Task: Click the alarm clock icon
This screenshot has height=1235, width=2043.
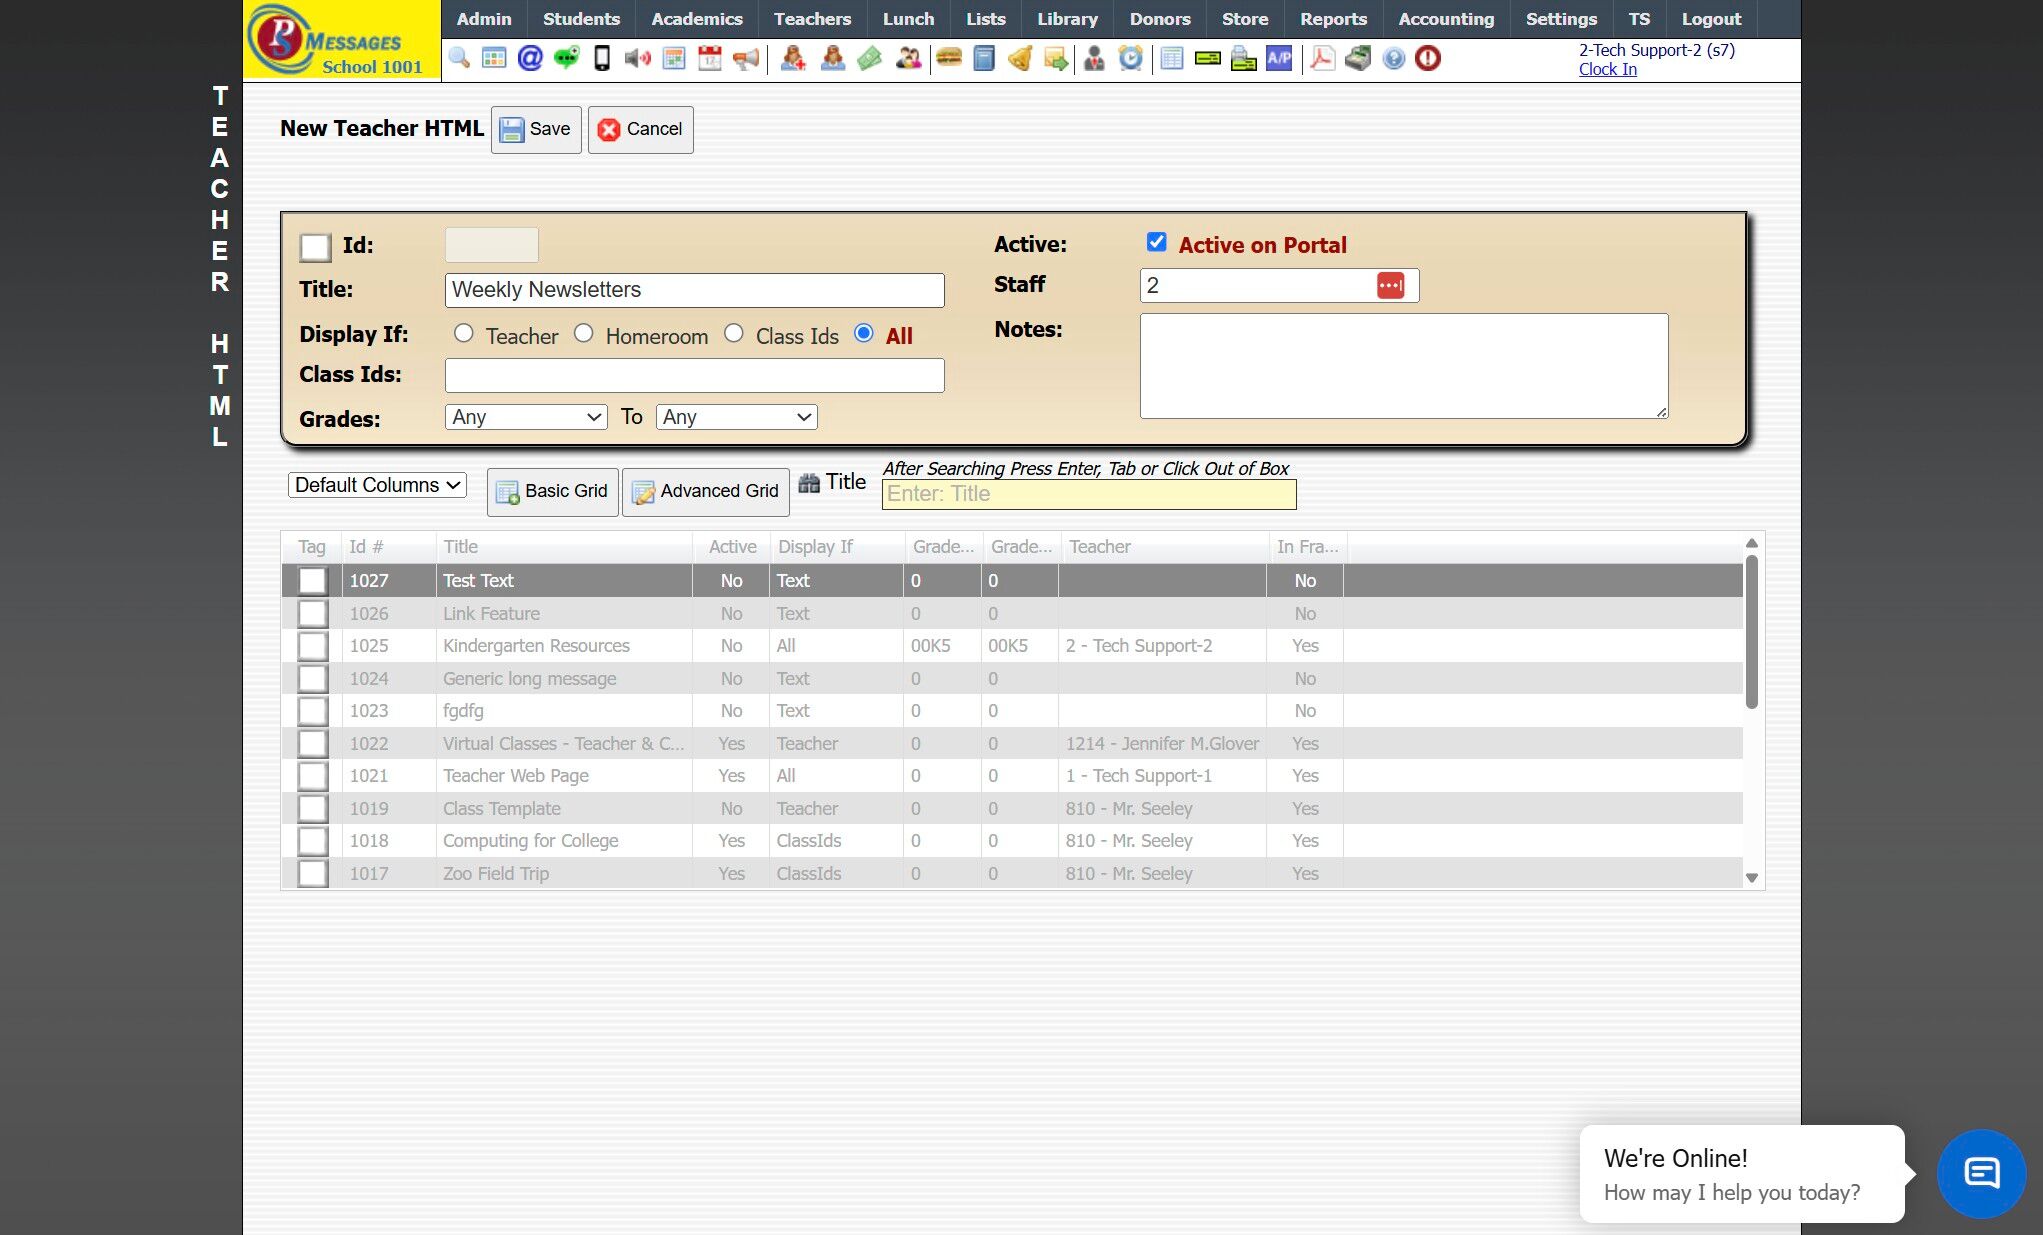Action: coord(1130,58)
